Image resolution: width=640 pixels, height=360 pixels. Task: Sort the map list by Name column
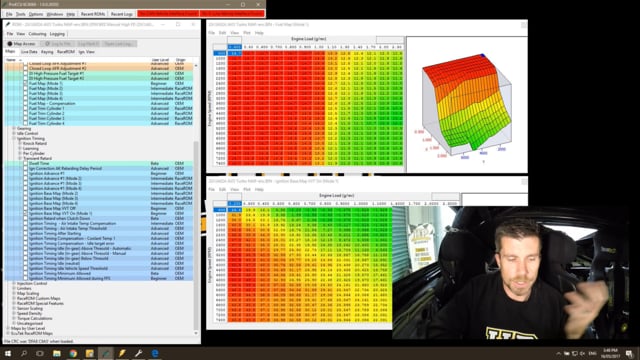point(11,60)
